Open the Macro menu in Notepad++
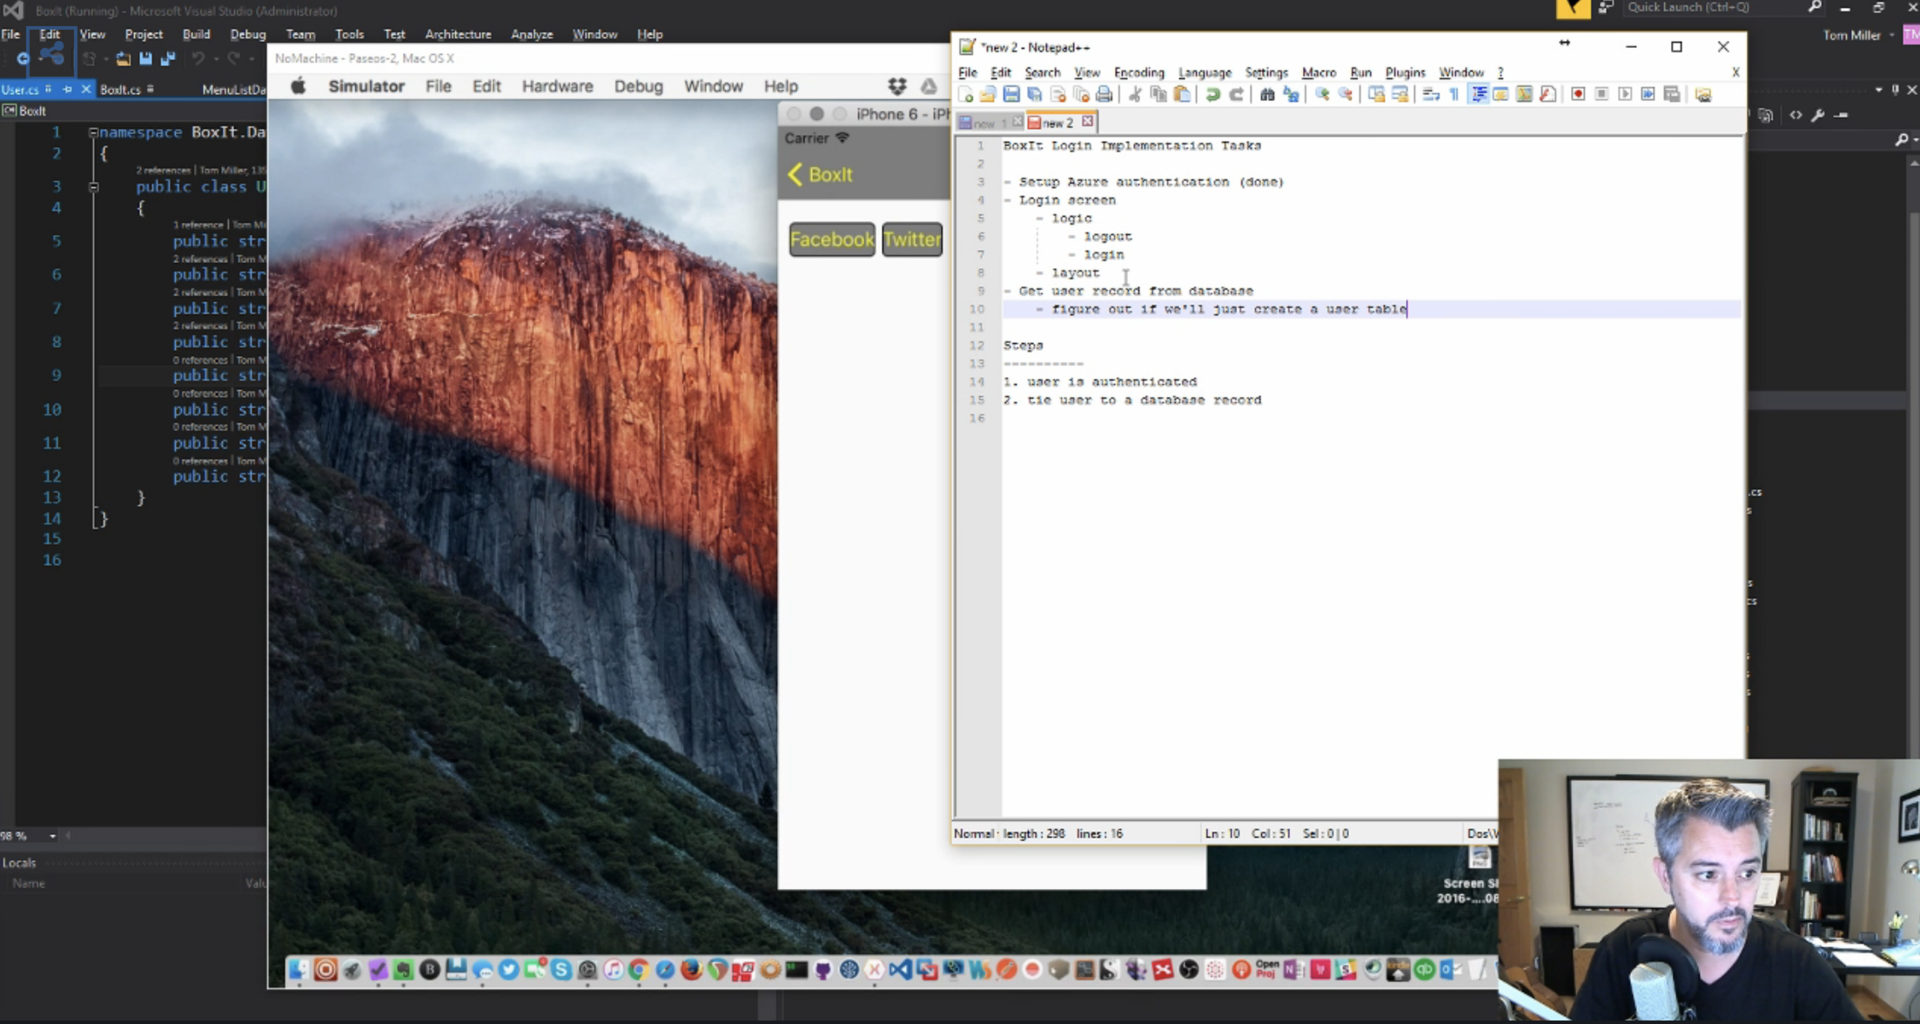Screen dimensions: 1920x1024 pyautogui.click(x=1318, y=72)
